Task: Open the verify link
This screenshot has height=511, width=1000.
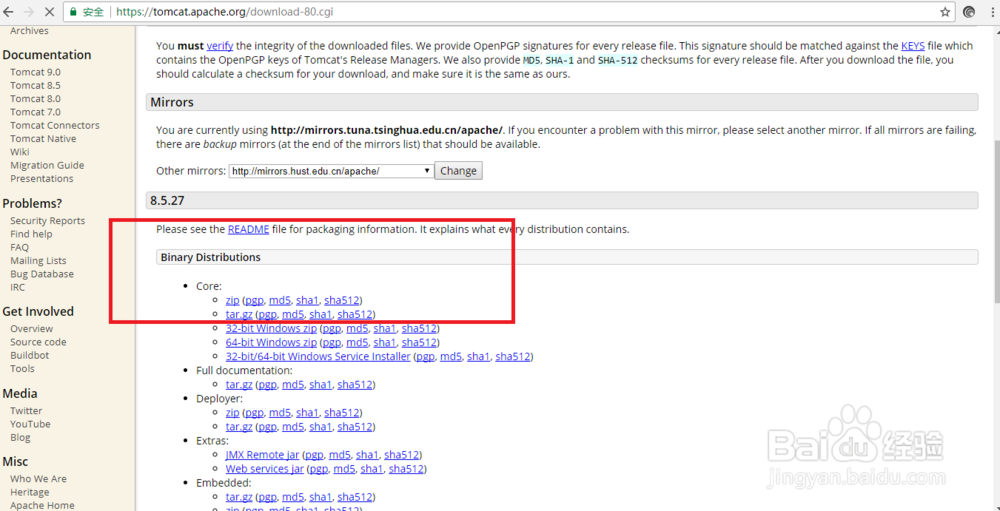Action: (x=219, y=46)
